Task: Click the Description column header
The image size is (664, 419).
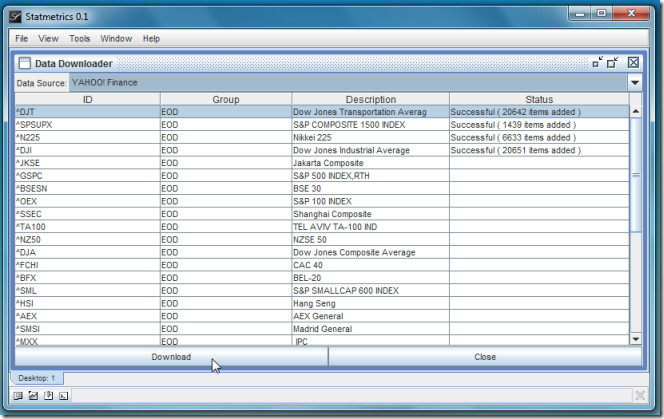Action: [x=371, y=99]
